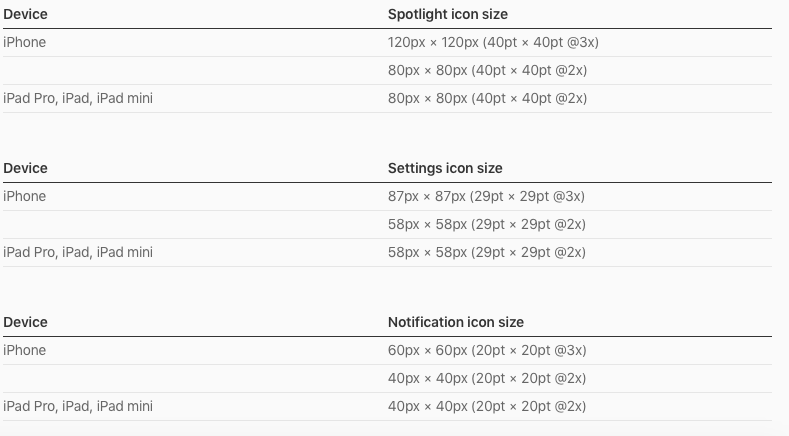
Task: Click the "Spotlight icon size" column header
Action: 448,14
